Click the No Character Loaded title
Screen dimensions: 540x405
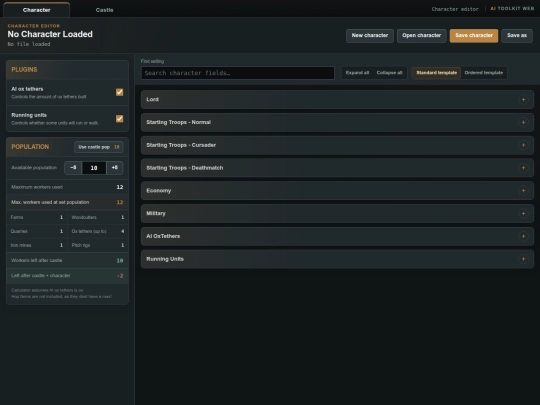[x=50, y=34]
